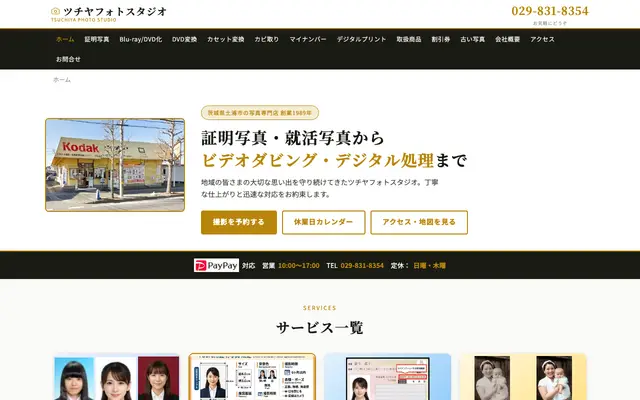Open the card showing a form screenshot
Image resolution: width=640 pixels, height=400 pixels.
tap(387, 377)
